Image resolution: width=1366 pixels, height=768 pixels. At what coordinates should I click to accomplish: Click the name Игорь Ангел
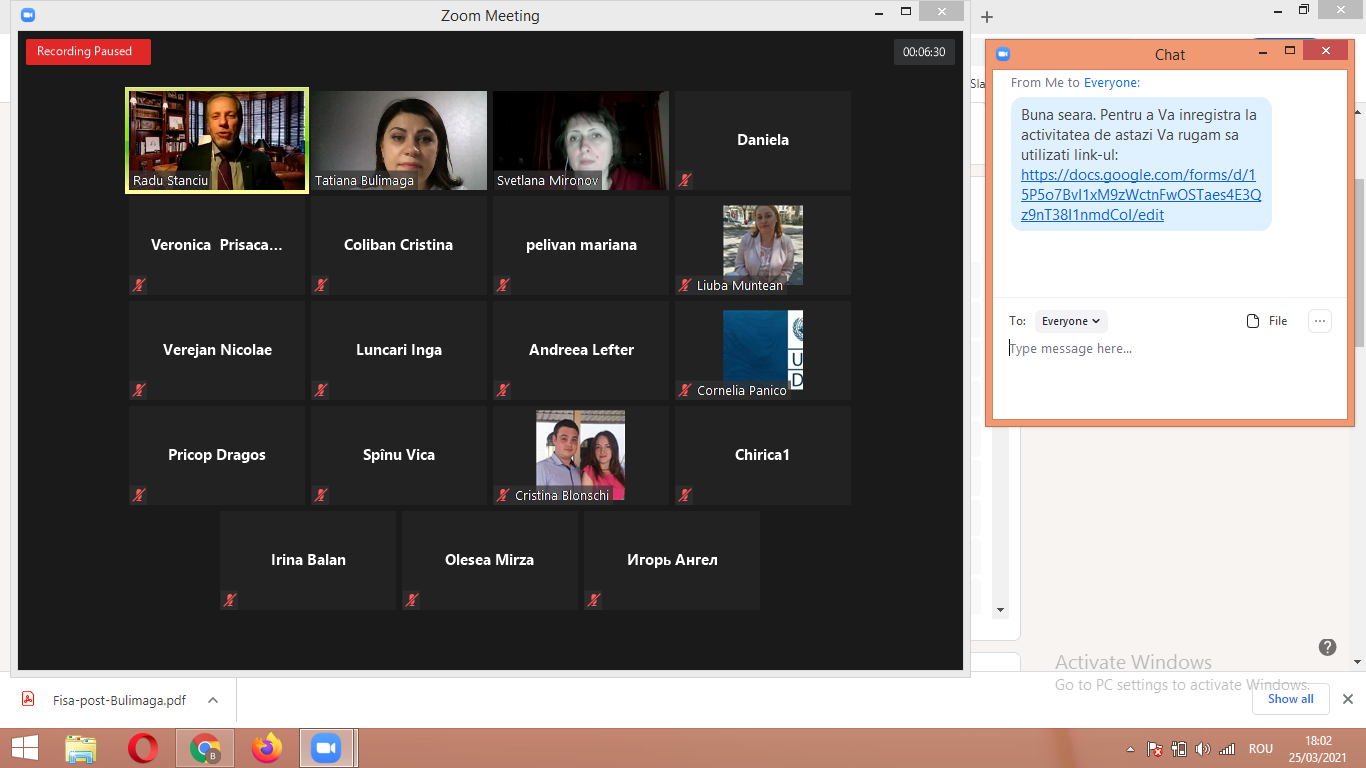(x=672, y=560)
